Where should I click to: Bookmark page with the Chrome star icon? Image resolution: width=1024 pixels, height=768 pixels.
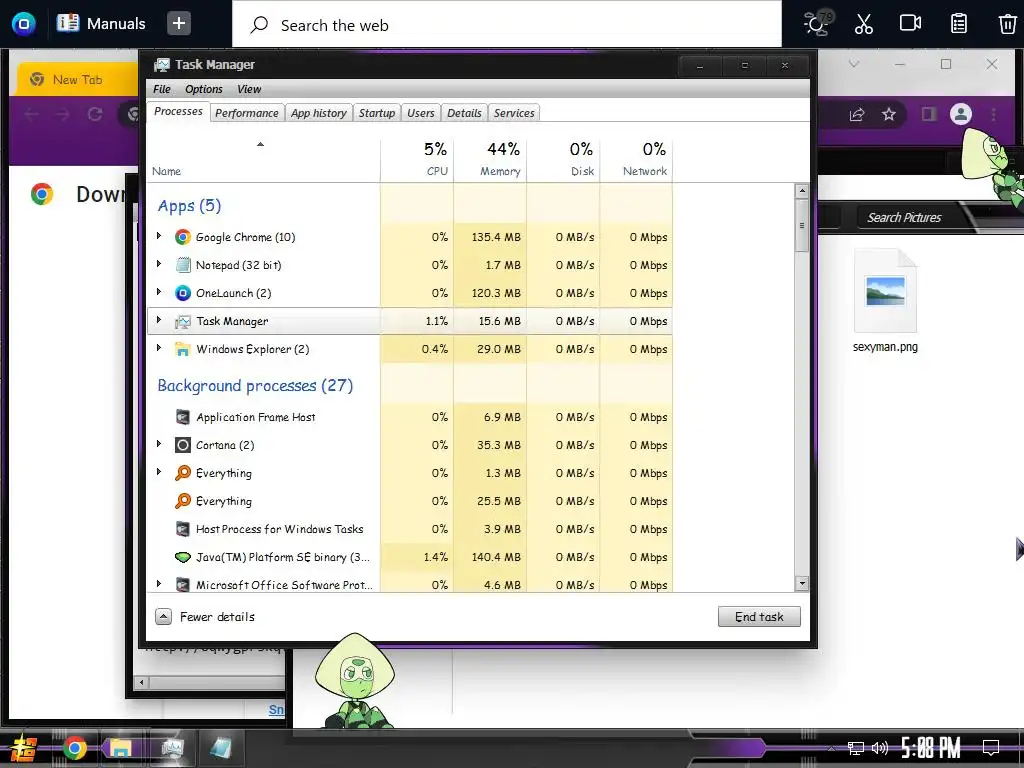(x=889, y=114)
